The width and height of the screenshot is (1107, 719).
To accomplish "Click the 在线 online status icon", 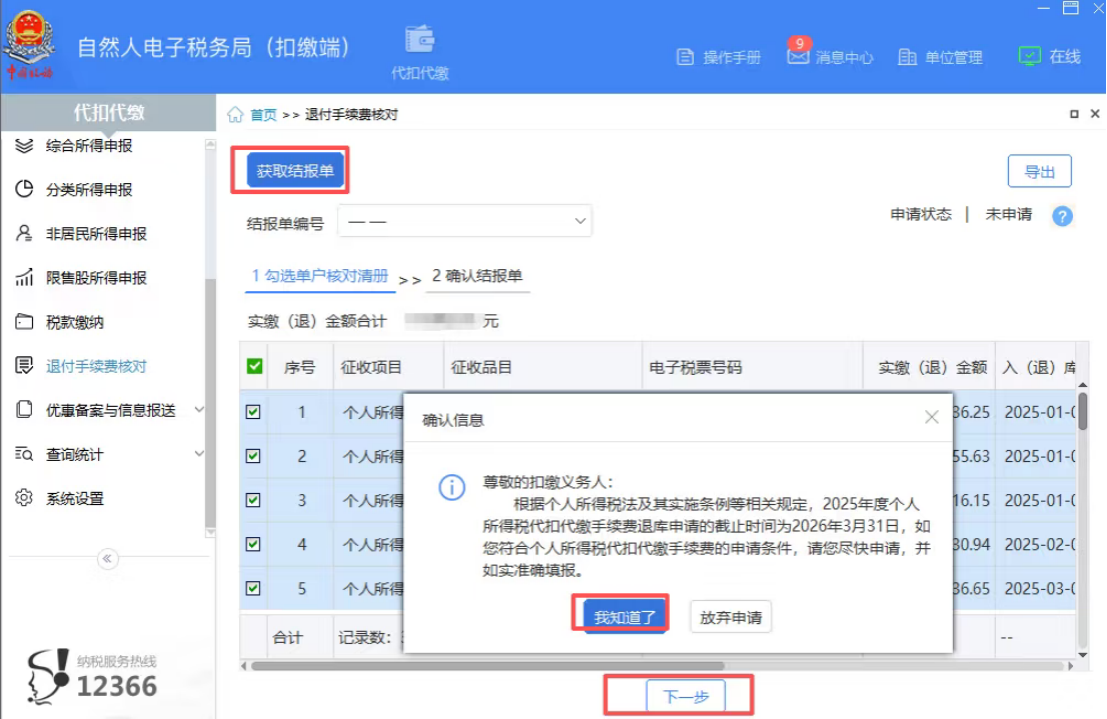I will [1030, 57].
